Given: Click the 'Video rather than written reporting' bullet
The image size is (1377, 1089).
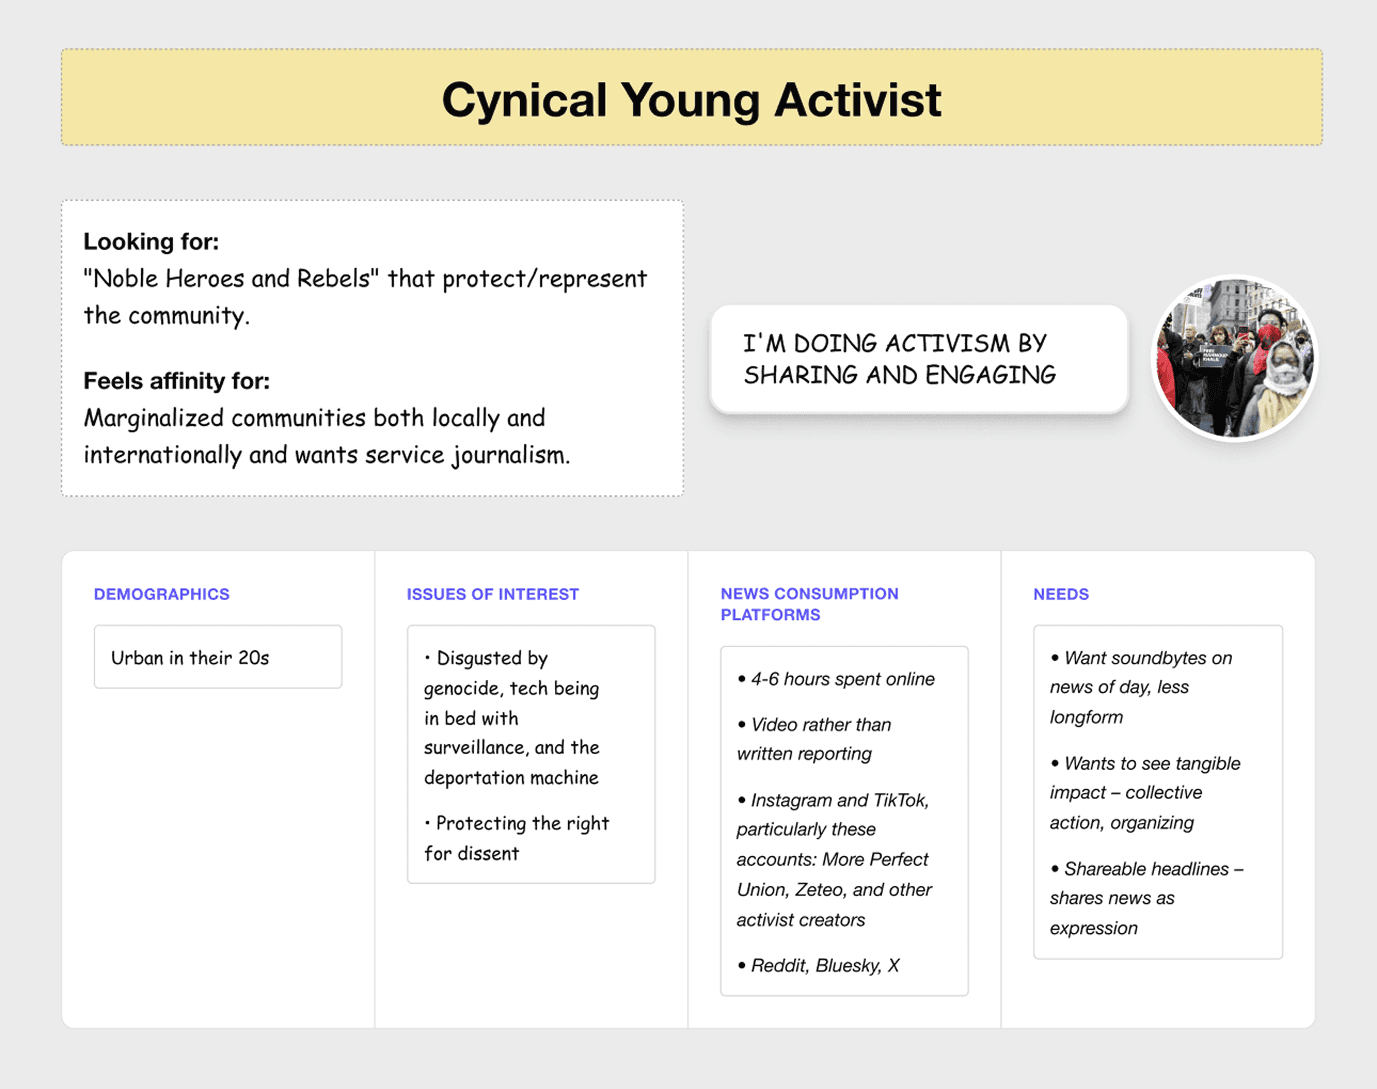Looking at the screenshot, I should 814,739.
